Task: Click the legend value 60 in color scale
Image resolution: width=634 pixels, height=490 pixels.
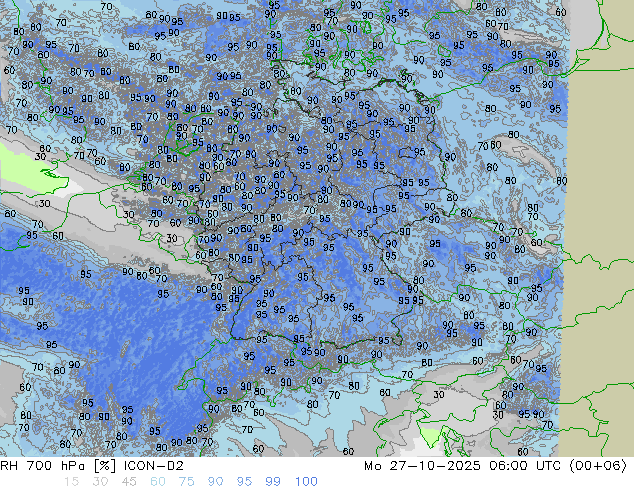Action: click(x=158, y=482)
